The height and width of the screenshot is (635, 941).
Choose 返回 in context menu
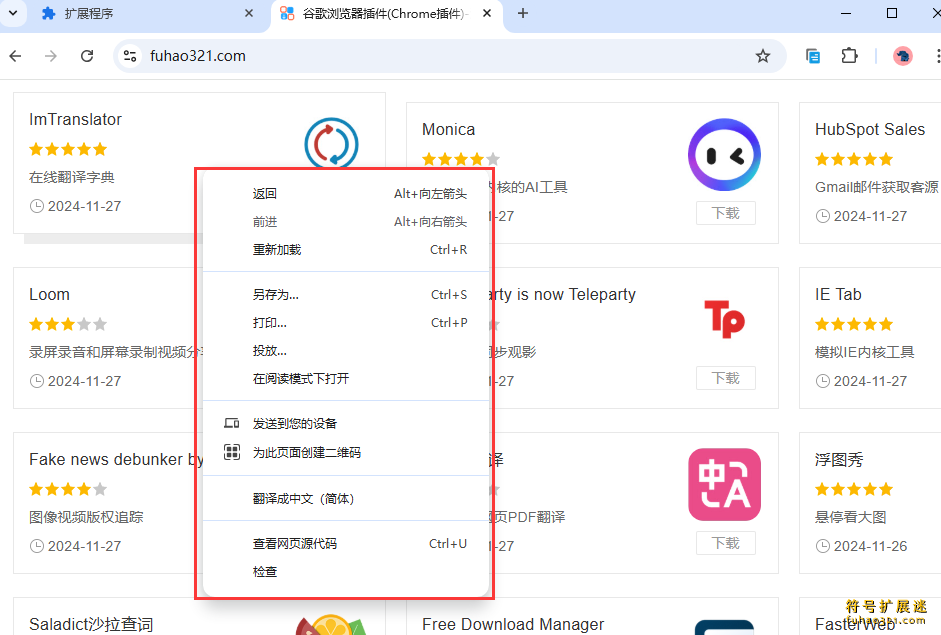click(346, 193)
